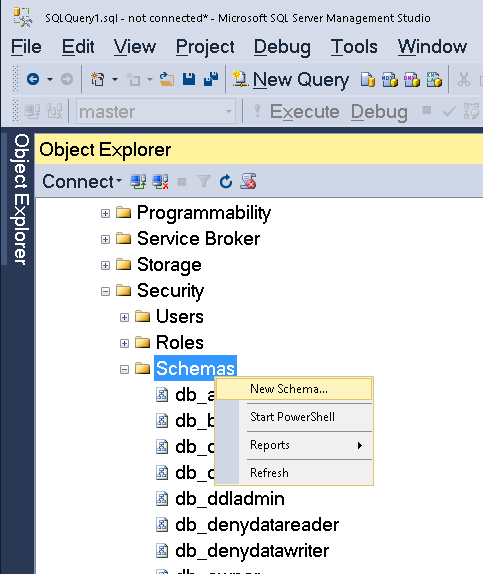Open the Navigate Backward history dropdown arrow

[x=50, y=79]
